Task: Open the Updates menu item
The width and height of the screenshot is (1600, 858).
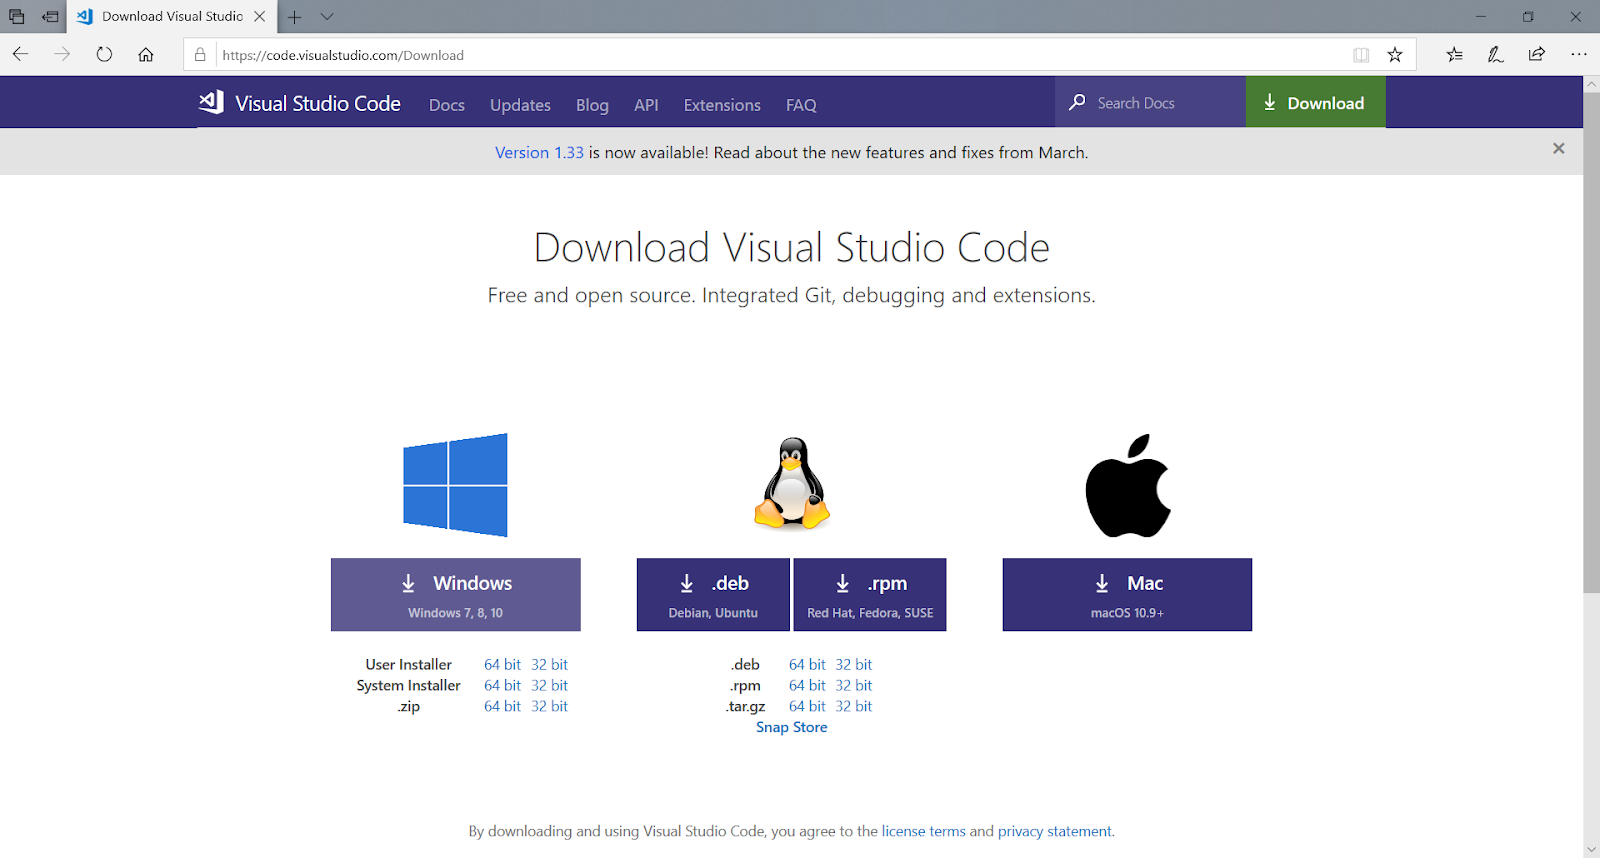Action: click(x=520, y=105)
